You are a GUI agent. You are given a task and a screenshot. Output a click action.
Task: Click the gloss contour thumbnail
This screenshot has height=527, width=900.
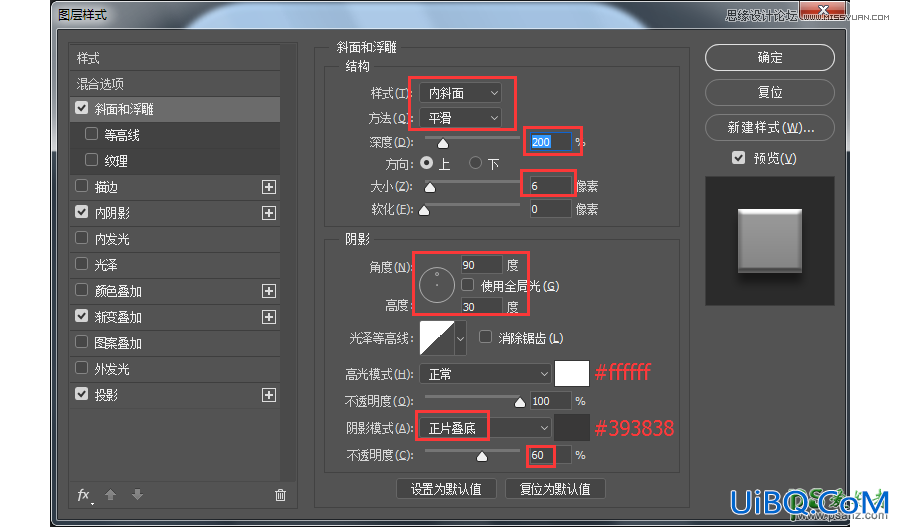tap(437, 338)
